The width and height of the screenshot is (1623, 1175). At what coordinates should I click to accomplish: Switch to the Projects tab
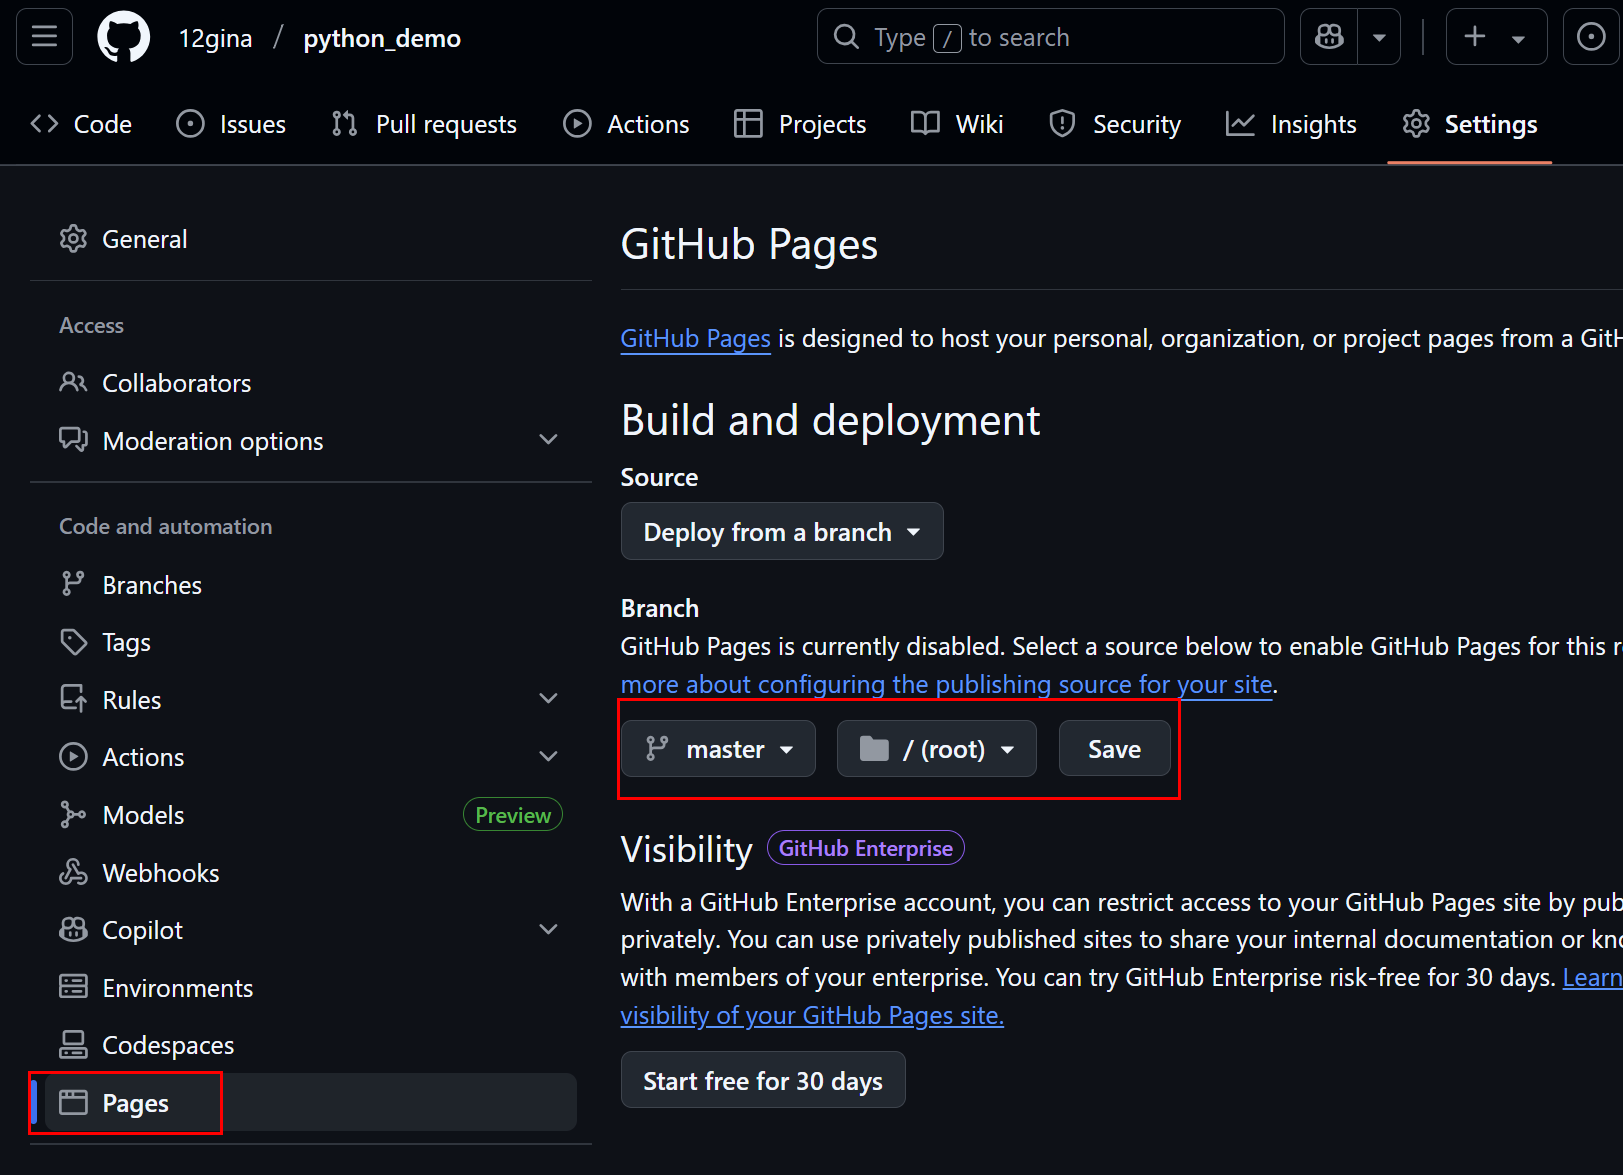(800, 124)
